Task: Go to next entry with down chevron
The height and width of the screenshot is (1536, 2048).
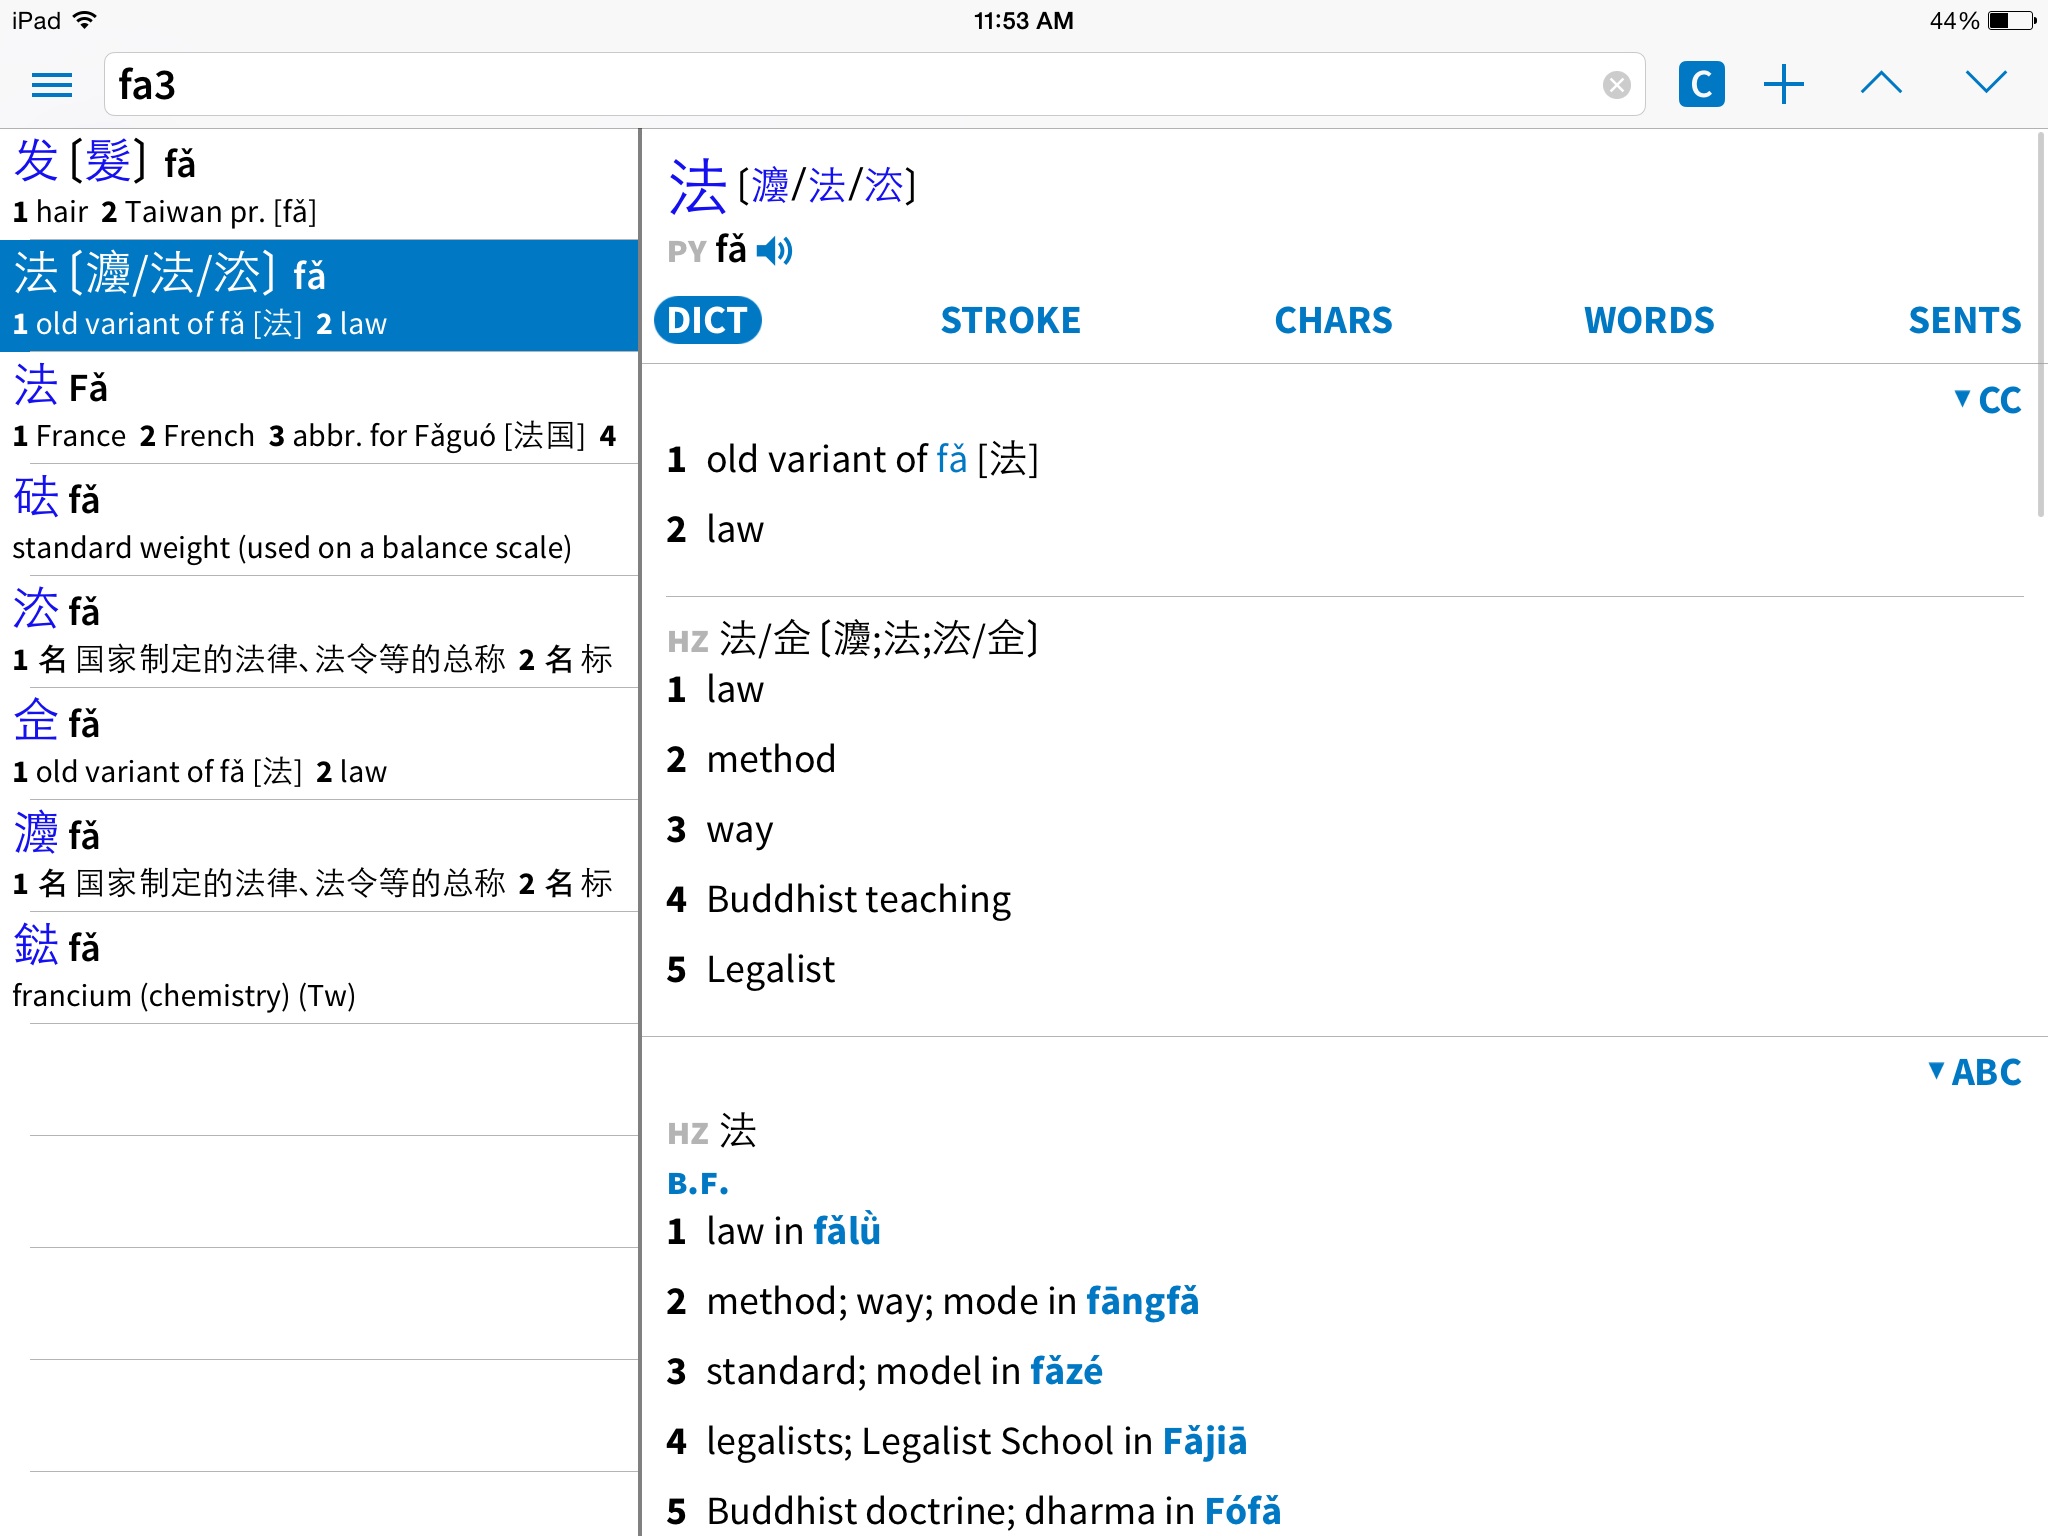Action: pos(1986,83)
